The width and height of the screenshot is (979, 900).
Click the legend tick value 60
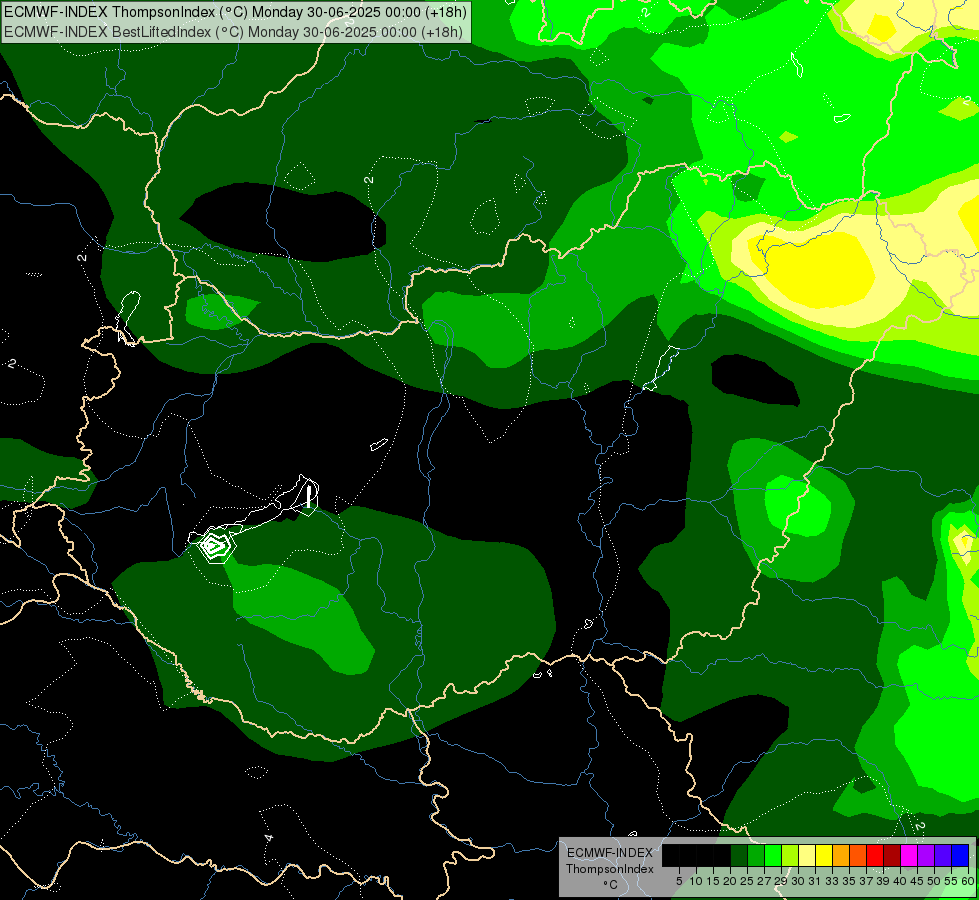click(x=968, y=881)
